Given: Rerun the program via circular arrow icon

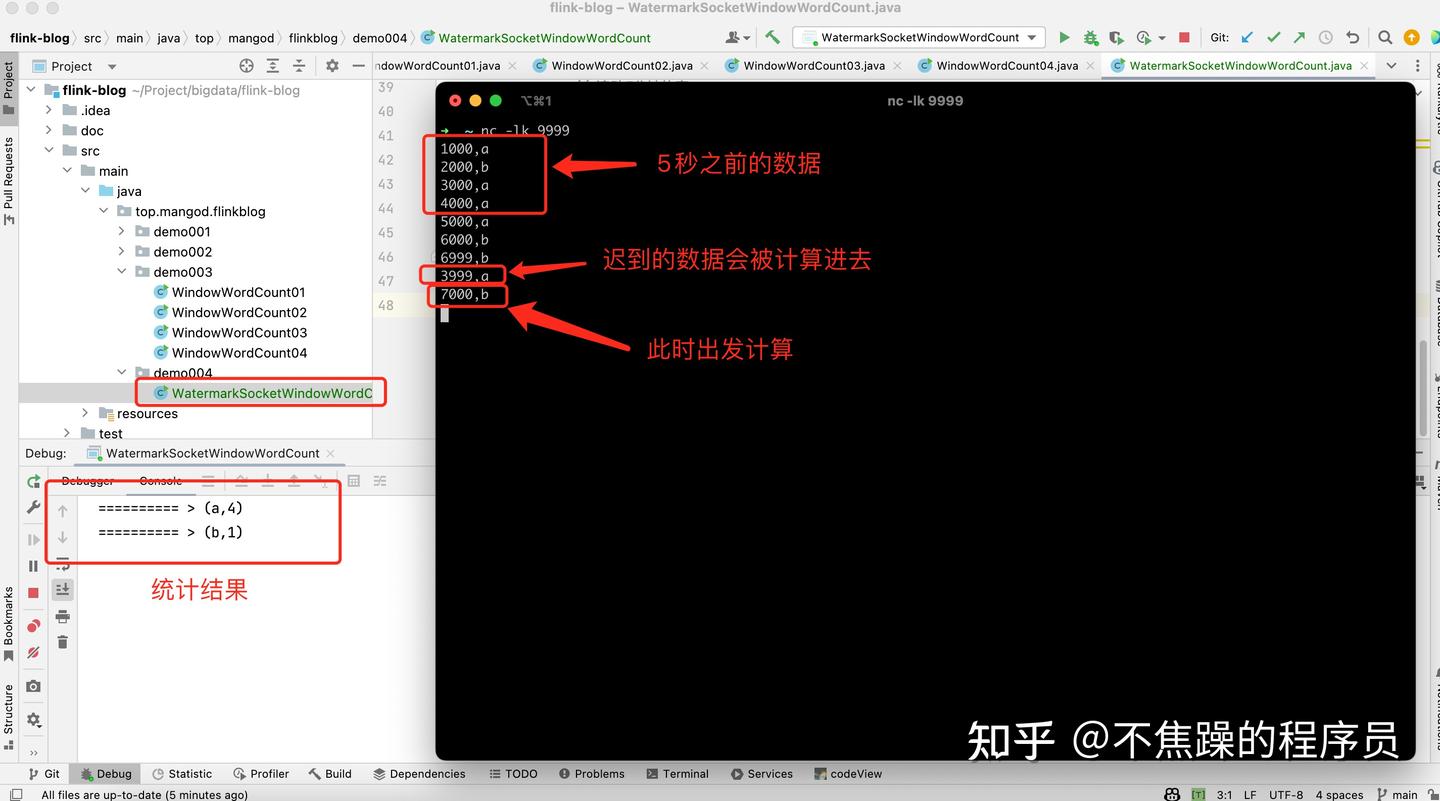Looking at the screenshot, I should coord(33,482).
